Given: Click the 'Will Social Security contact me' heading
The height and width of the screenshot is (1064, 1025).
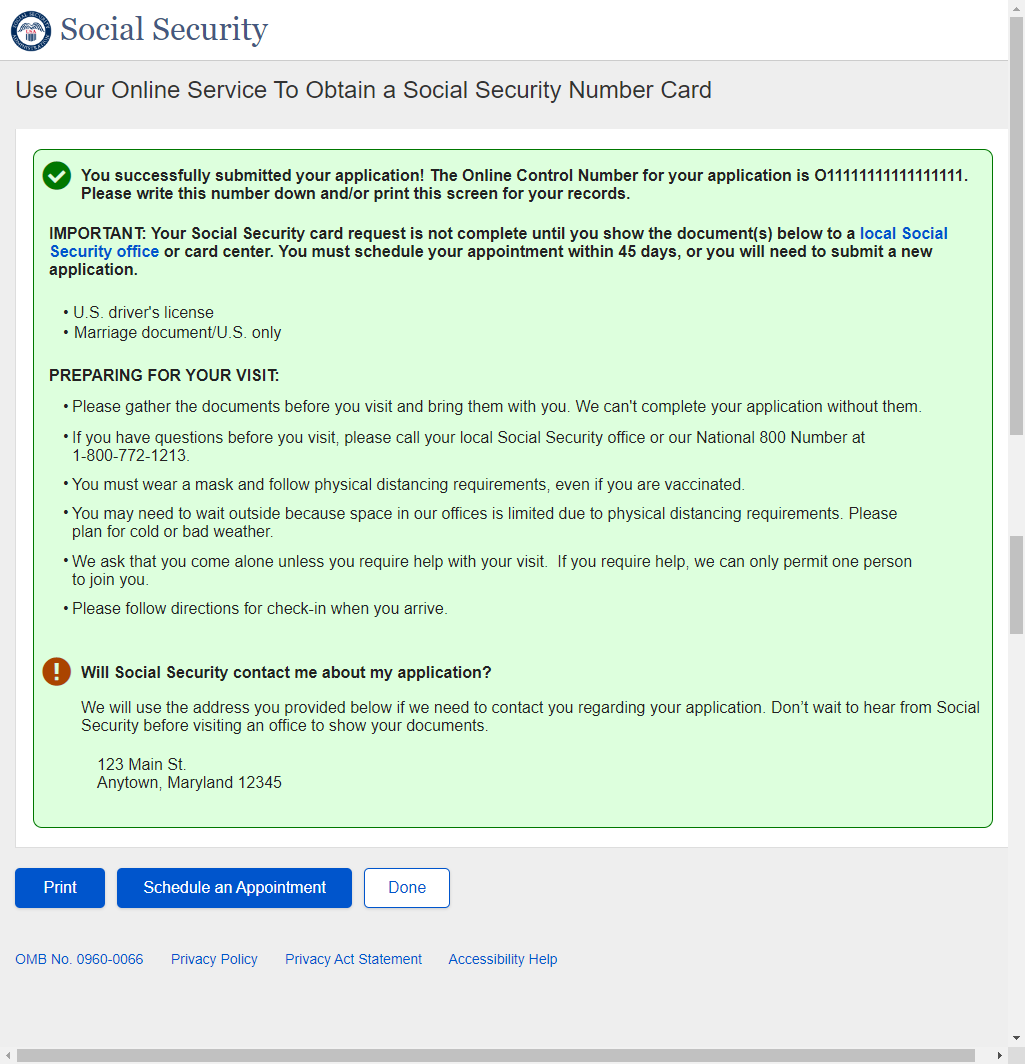Looking at the screenshot, I should point(286,672).
